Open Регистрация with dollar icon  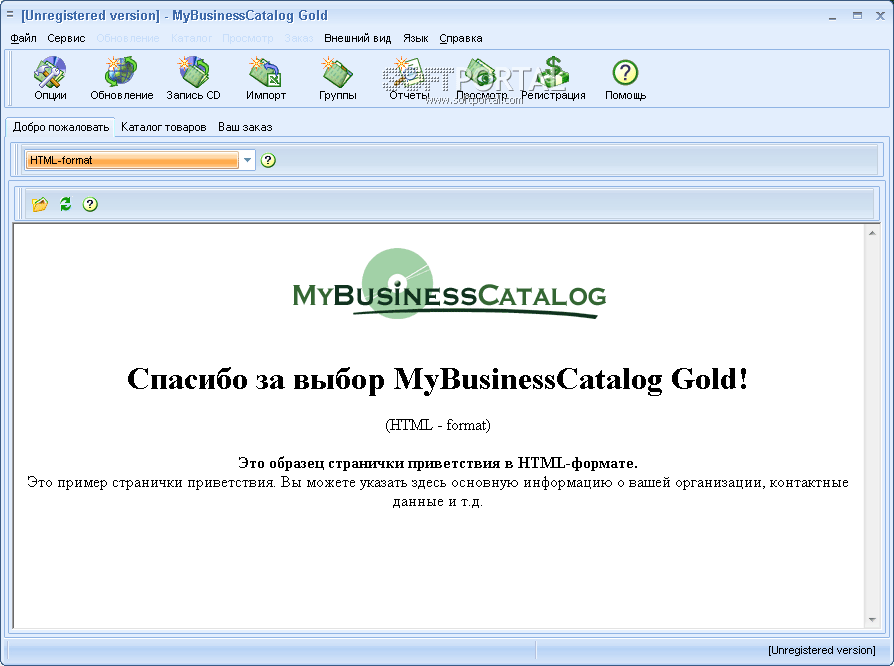[x=553, y=79]
